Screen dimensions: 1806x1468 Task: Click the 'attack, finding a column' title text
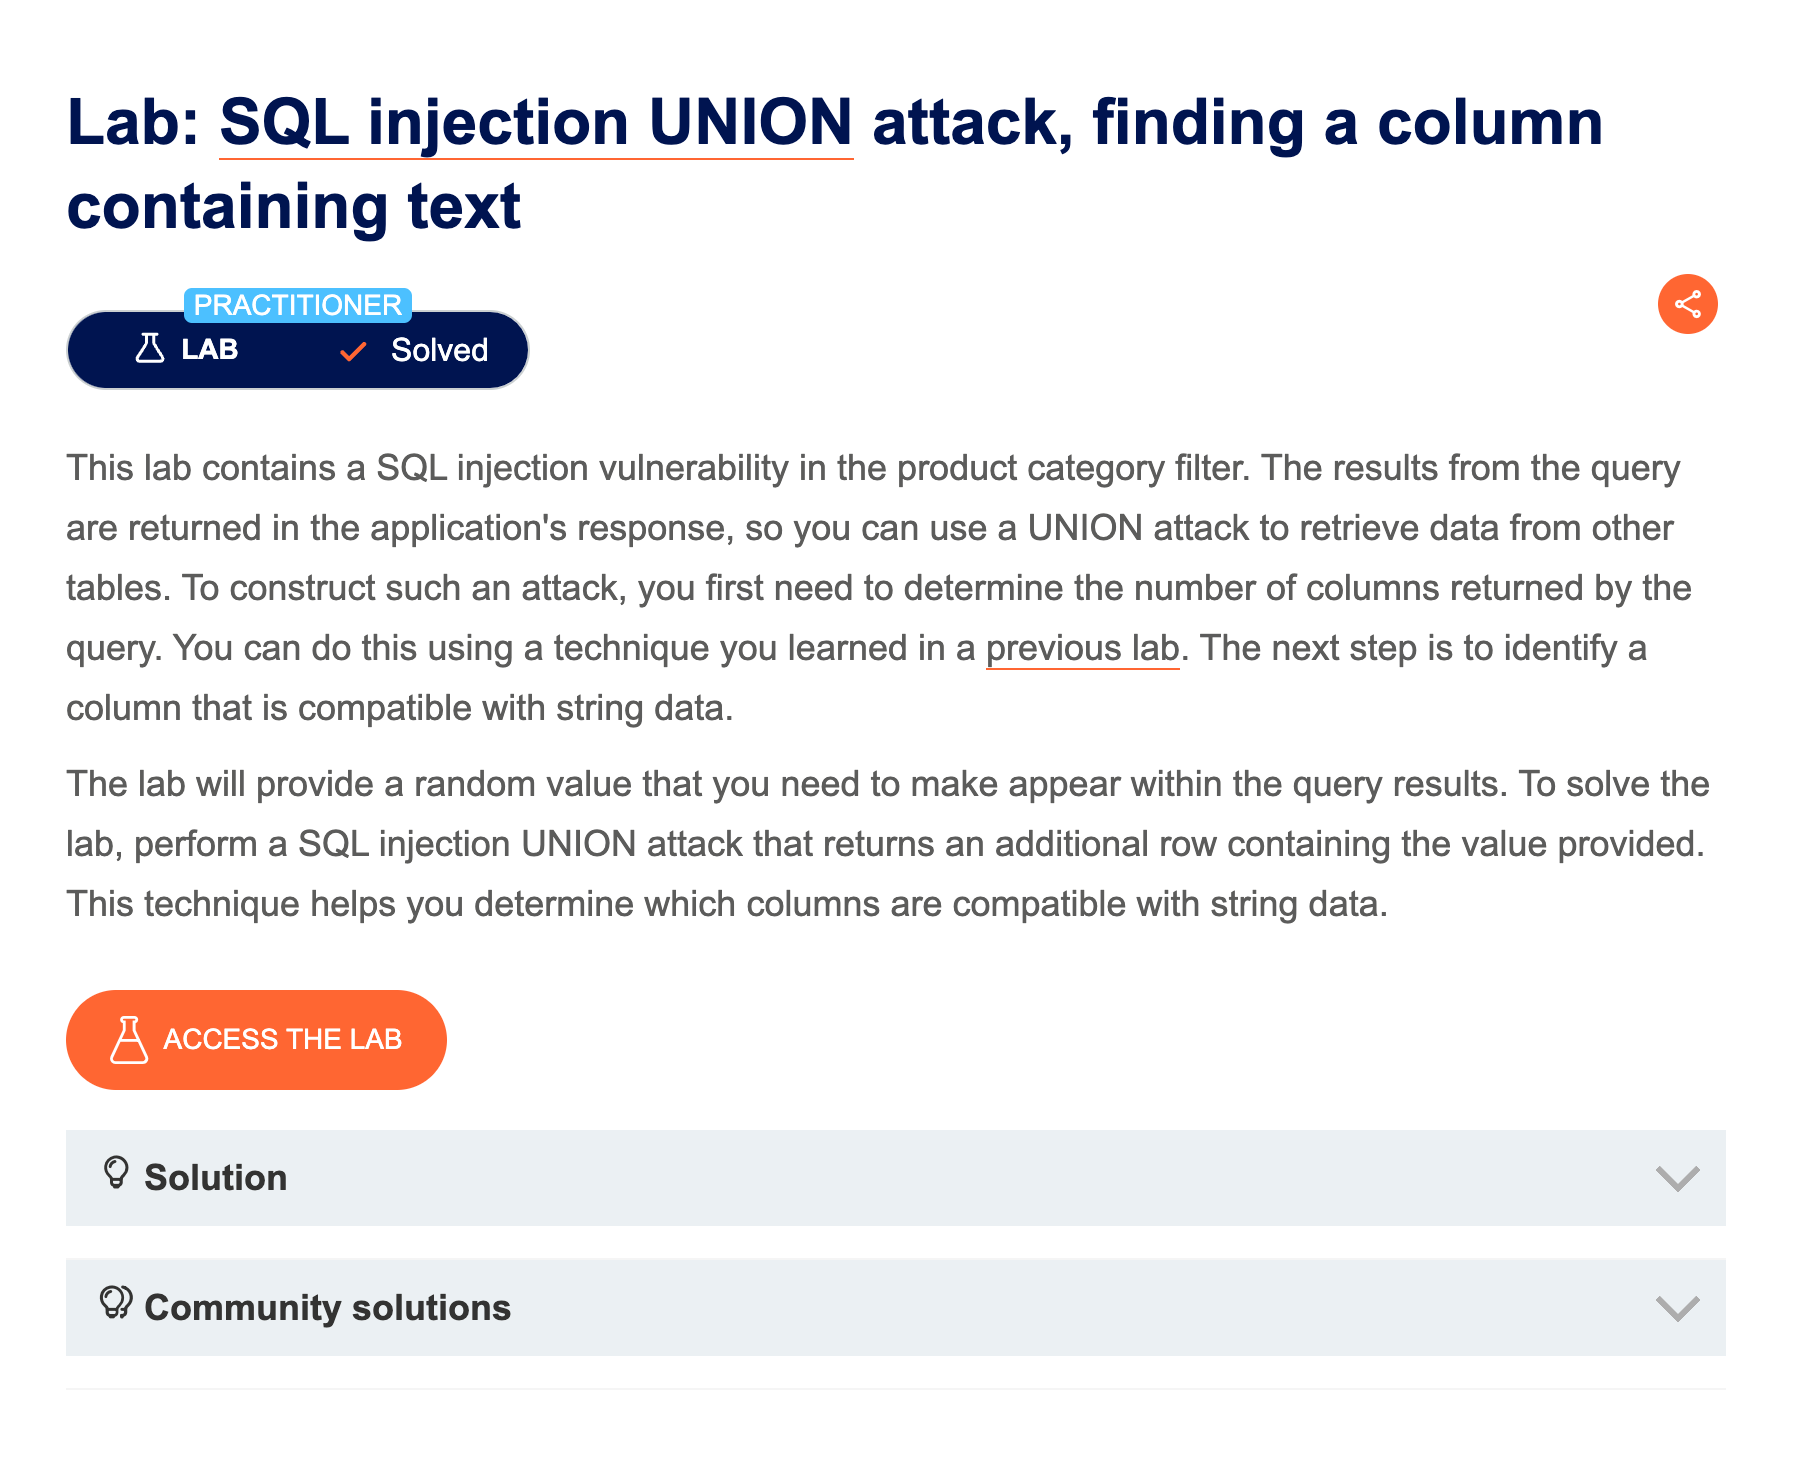point(1237,123)
